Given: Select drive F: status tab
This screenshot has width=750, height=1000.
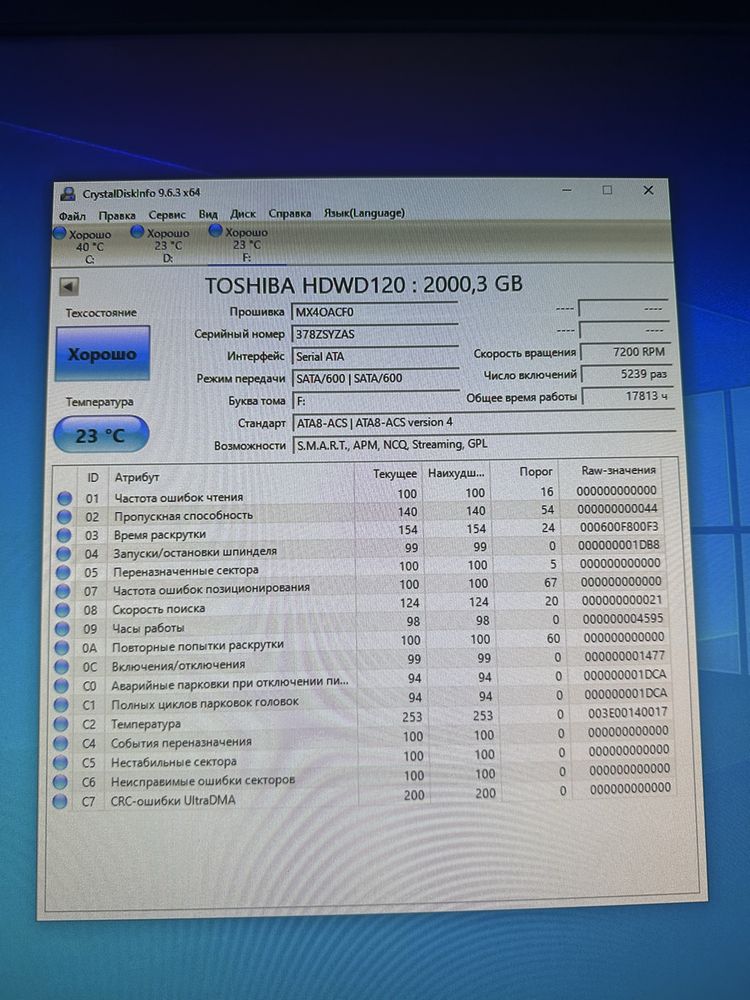Looking at the screenshot, I should click(246, 244).
